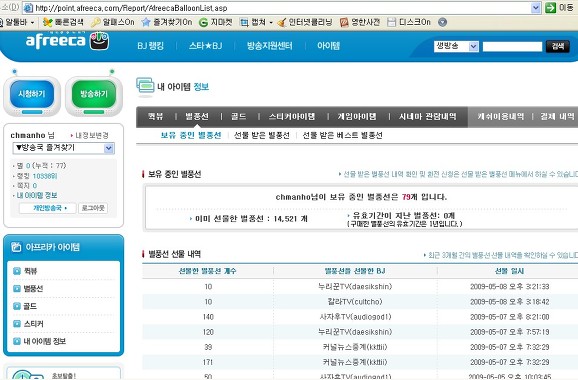Click 내 아이템 정보 heading icon
This screenshot has height=380, width=578.
(x=145, y=87)
